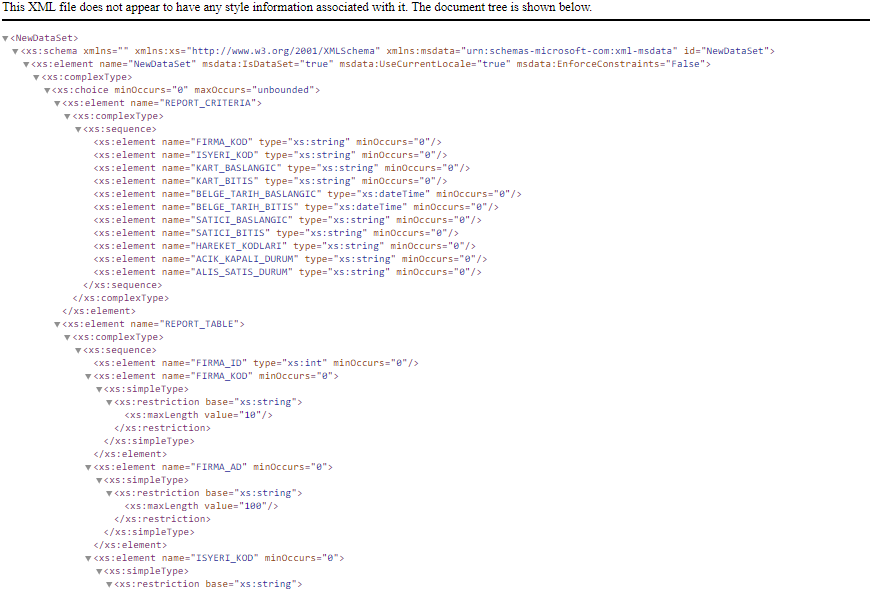Click the FIRMA_ID xs:int element line
This screenshot has height=591, width=870.
pos(256,363)
